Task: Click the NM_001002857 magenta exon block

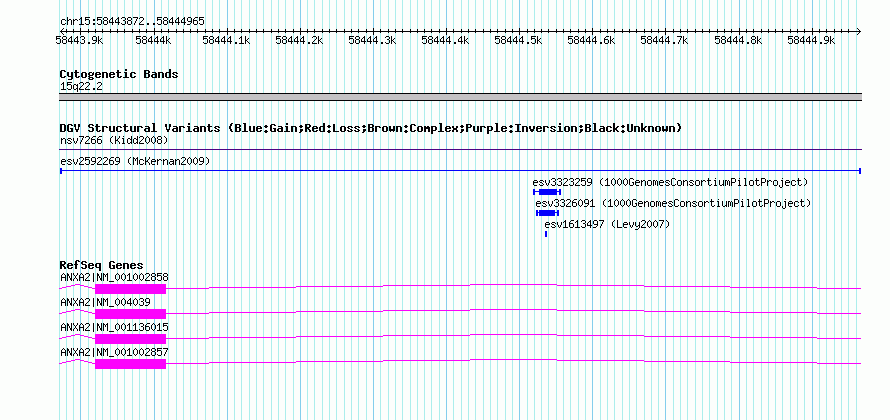Action: tap(131, 364)
